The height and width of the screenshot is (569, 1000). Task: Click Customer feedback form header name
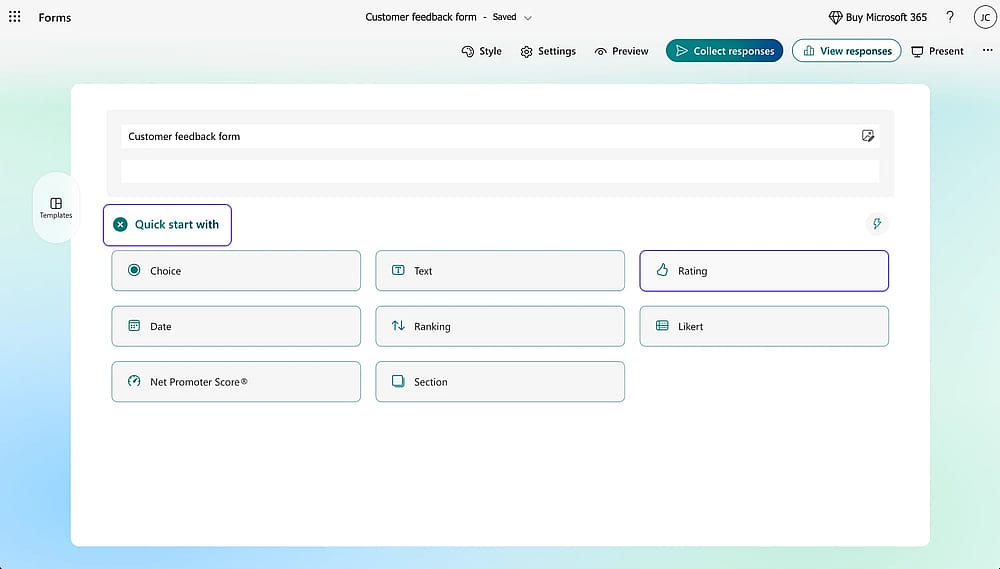tap(420, 17)
